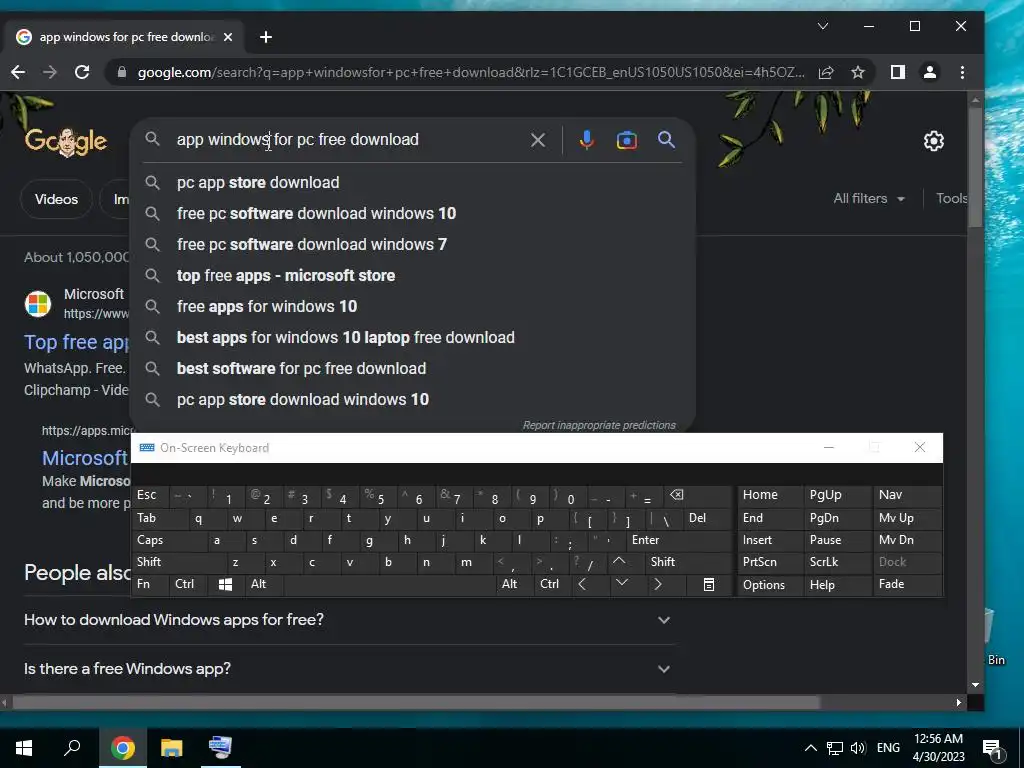Click the Videos filter chip
Viewport: 1024px width, 768px height.
click(56, 199)
